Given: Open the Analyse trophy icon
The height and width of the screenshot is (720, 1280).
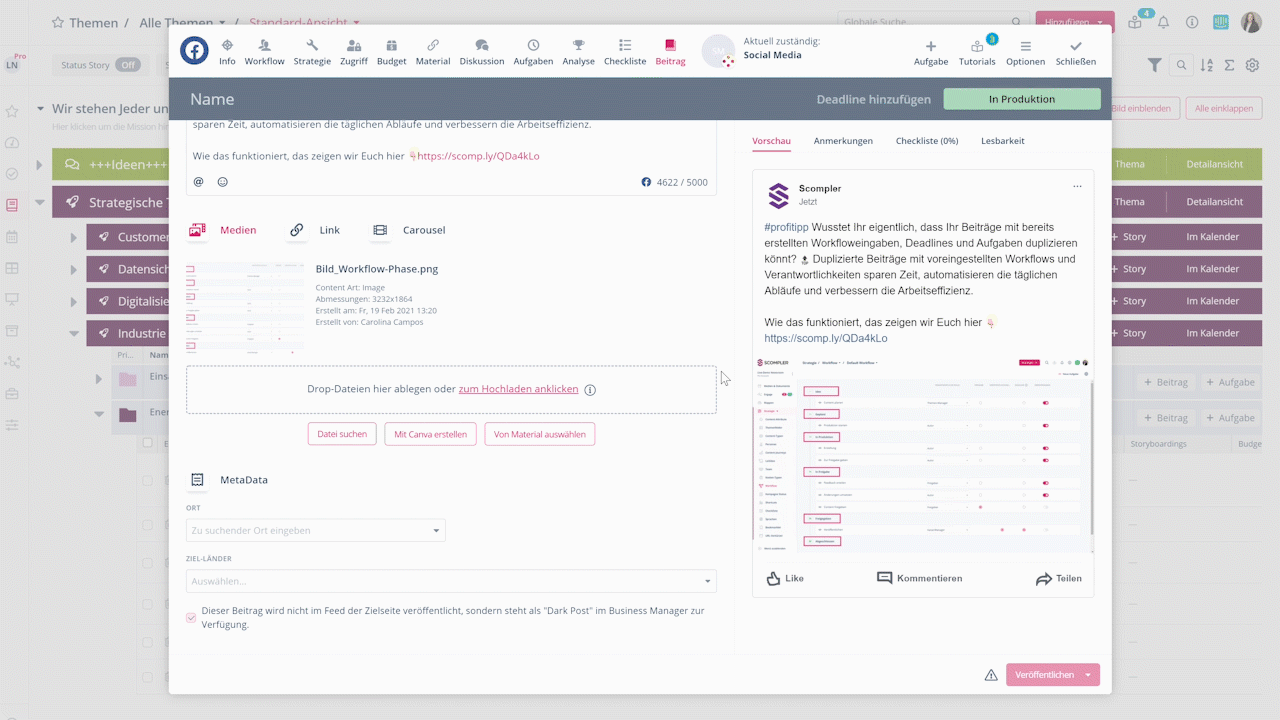Looking at the screenshot, I should 578,46.
